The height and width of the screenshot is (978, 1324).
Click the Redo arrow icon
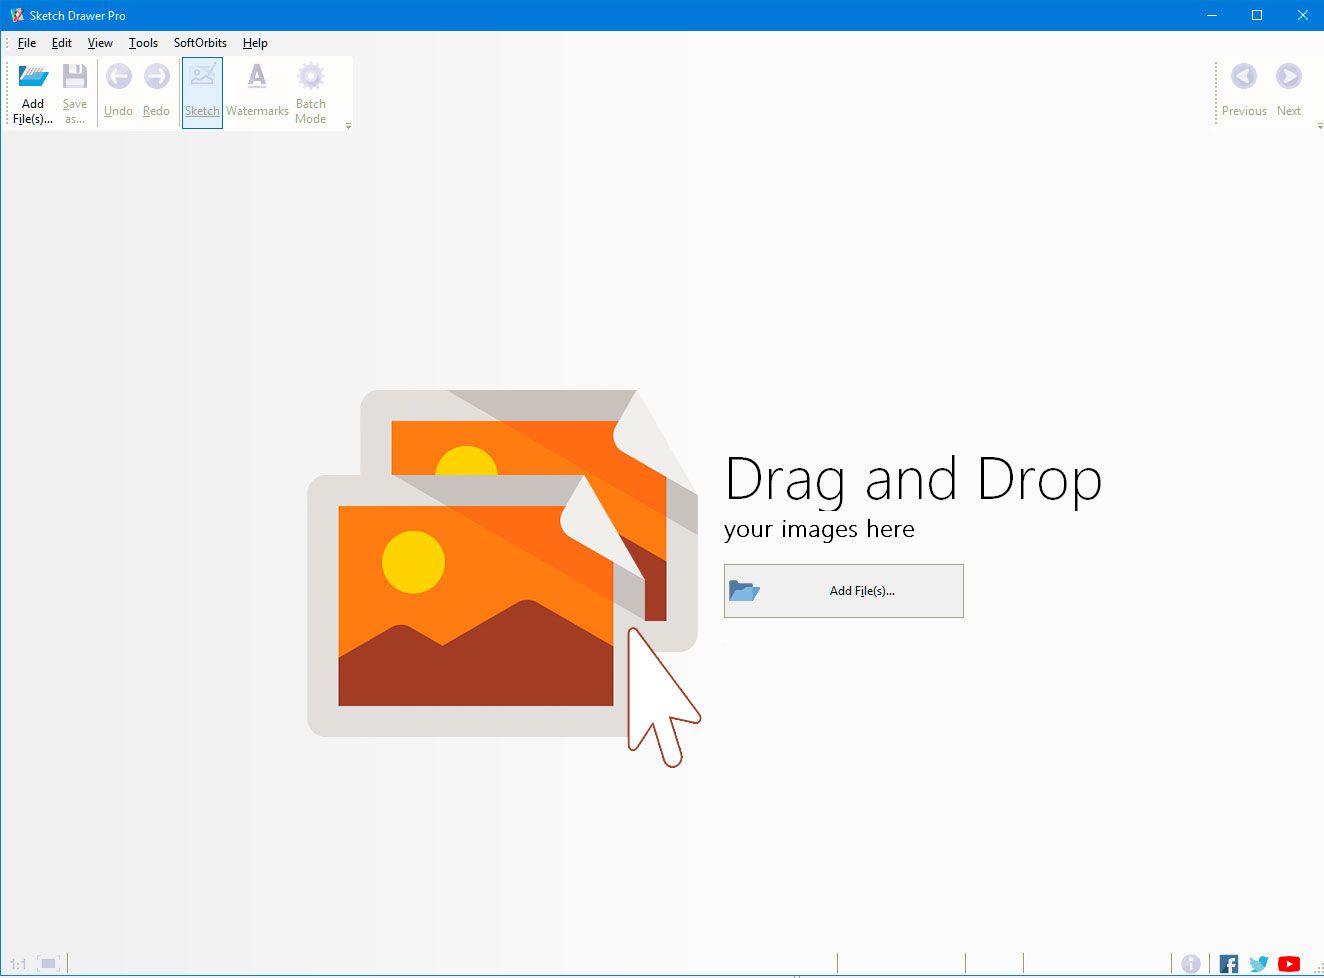[156, 75]
